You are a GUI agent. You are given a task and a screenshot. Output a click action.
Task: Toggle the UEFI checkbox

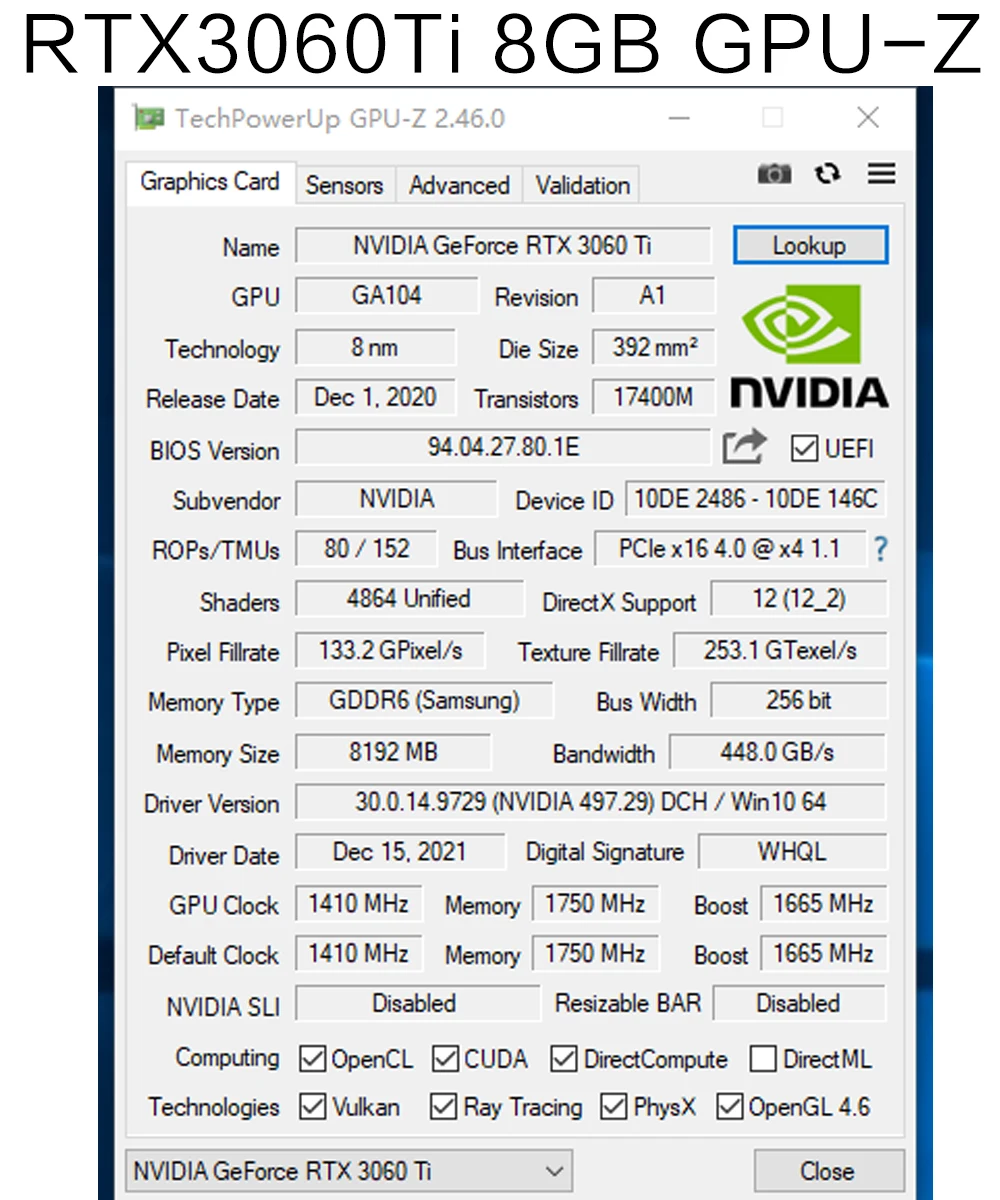(x=804, y=448)
